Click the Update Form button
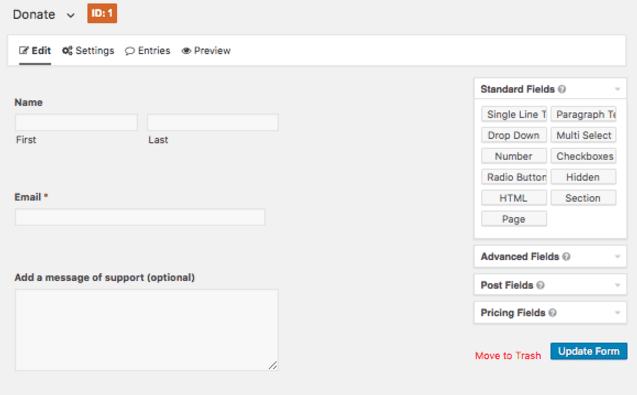This screenshot has width=637, height=395. (589, 352)
